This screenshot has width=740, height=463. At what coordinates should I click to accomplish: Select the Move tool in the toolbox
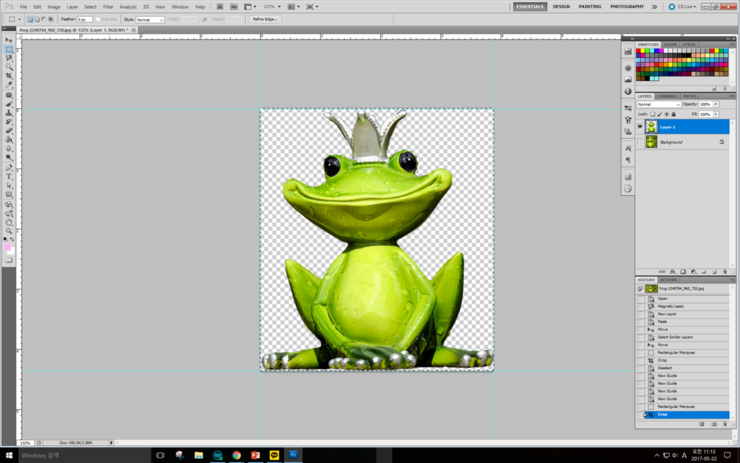pyautogui.click(x=9, y=40)
